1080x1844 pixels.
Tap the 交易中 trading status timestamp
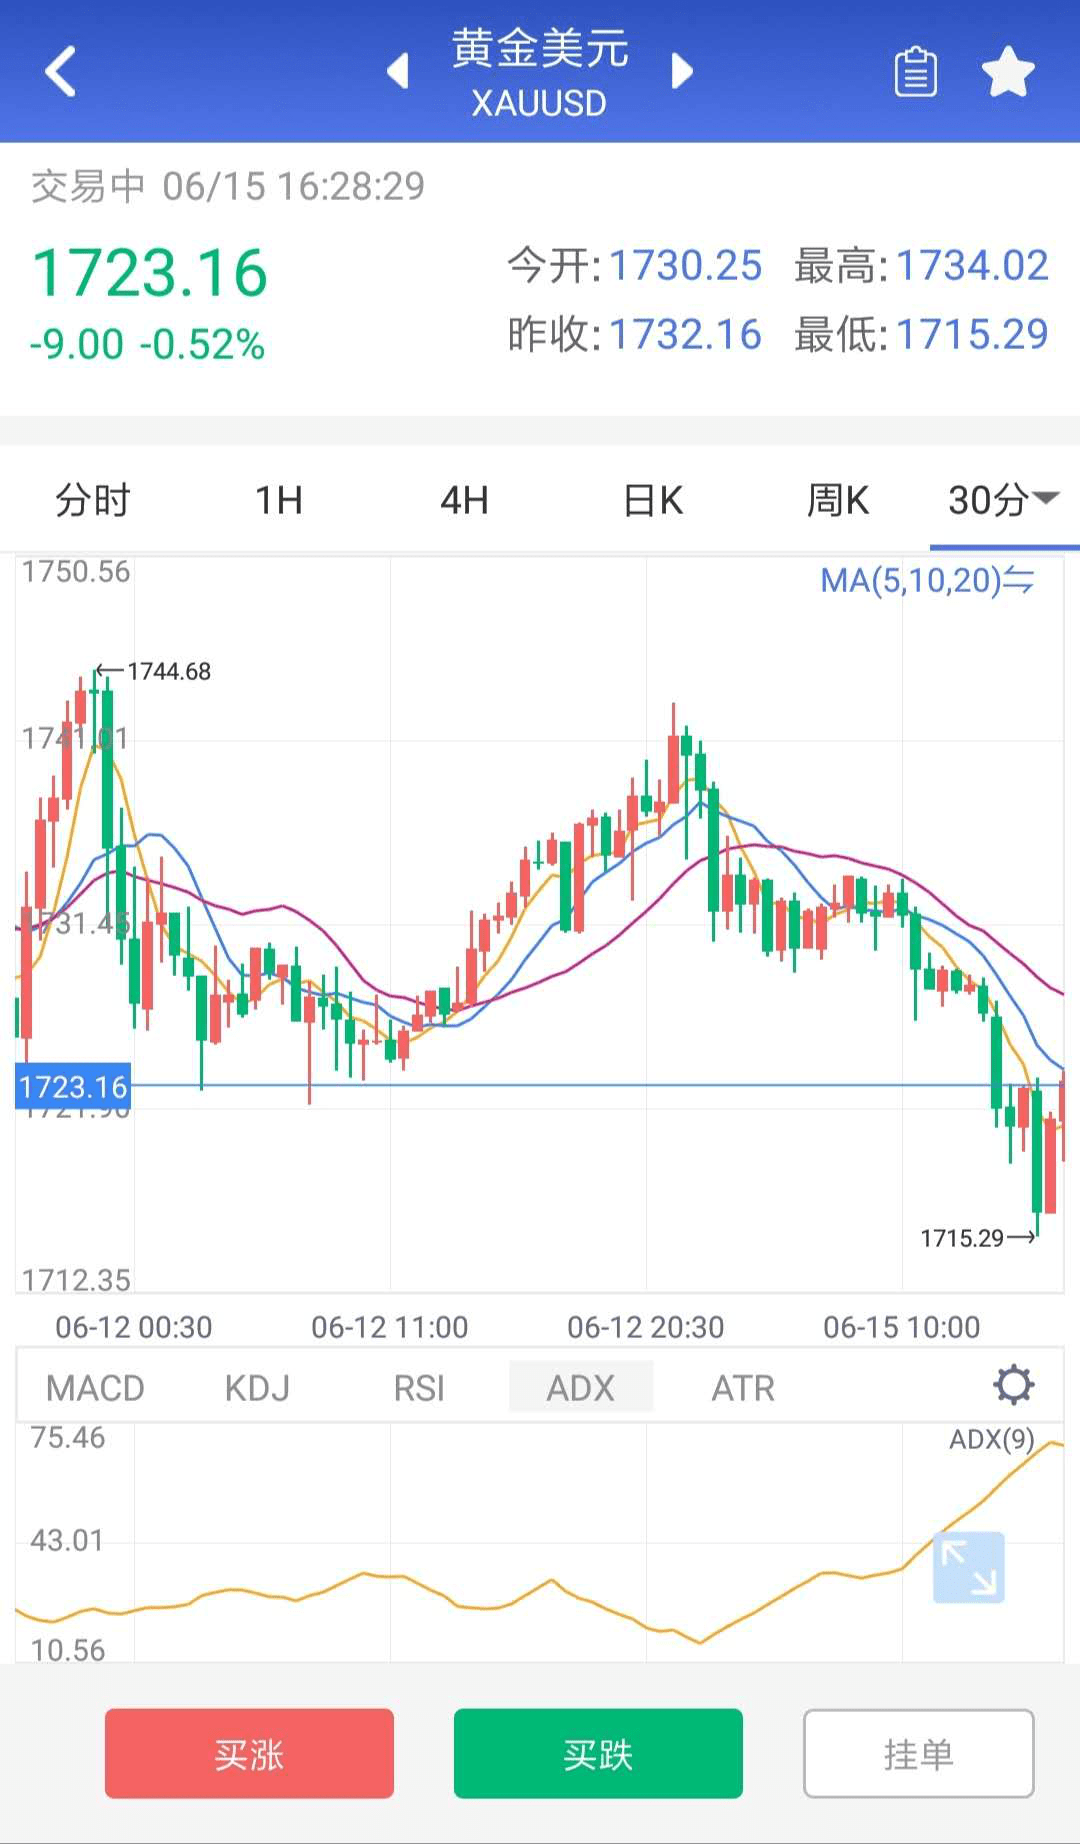coord(228,186)
